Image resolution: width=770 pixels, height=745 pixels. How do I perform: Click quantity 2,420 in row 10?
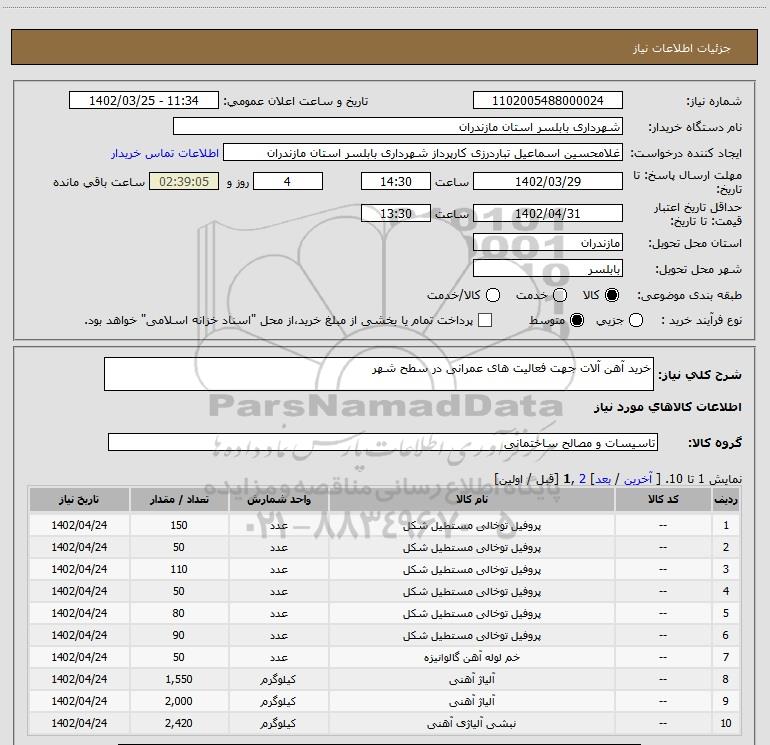point(179,723)
